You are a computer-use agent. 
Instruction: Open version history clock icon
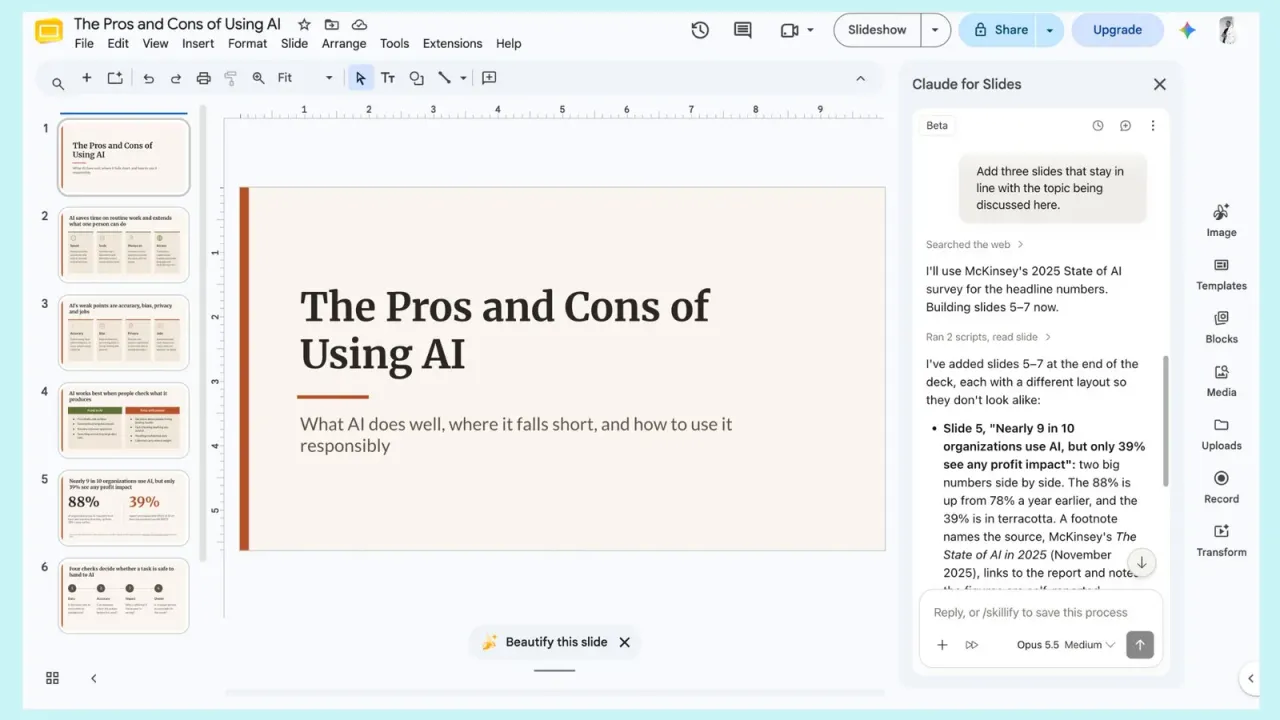click(700, 30)
